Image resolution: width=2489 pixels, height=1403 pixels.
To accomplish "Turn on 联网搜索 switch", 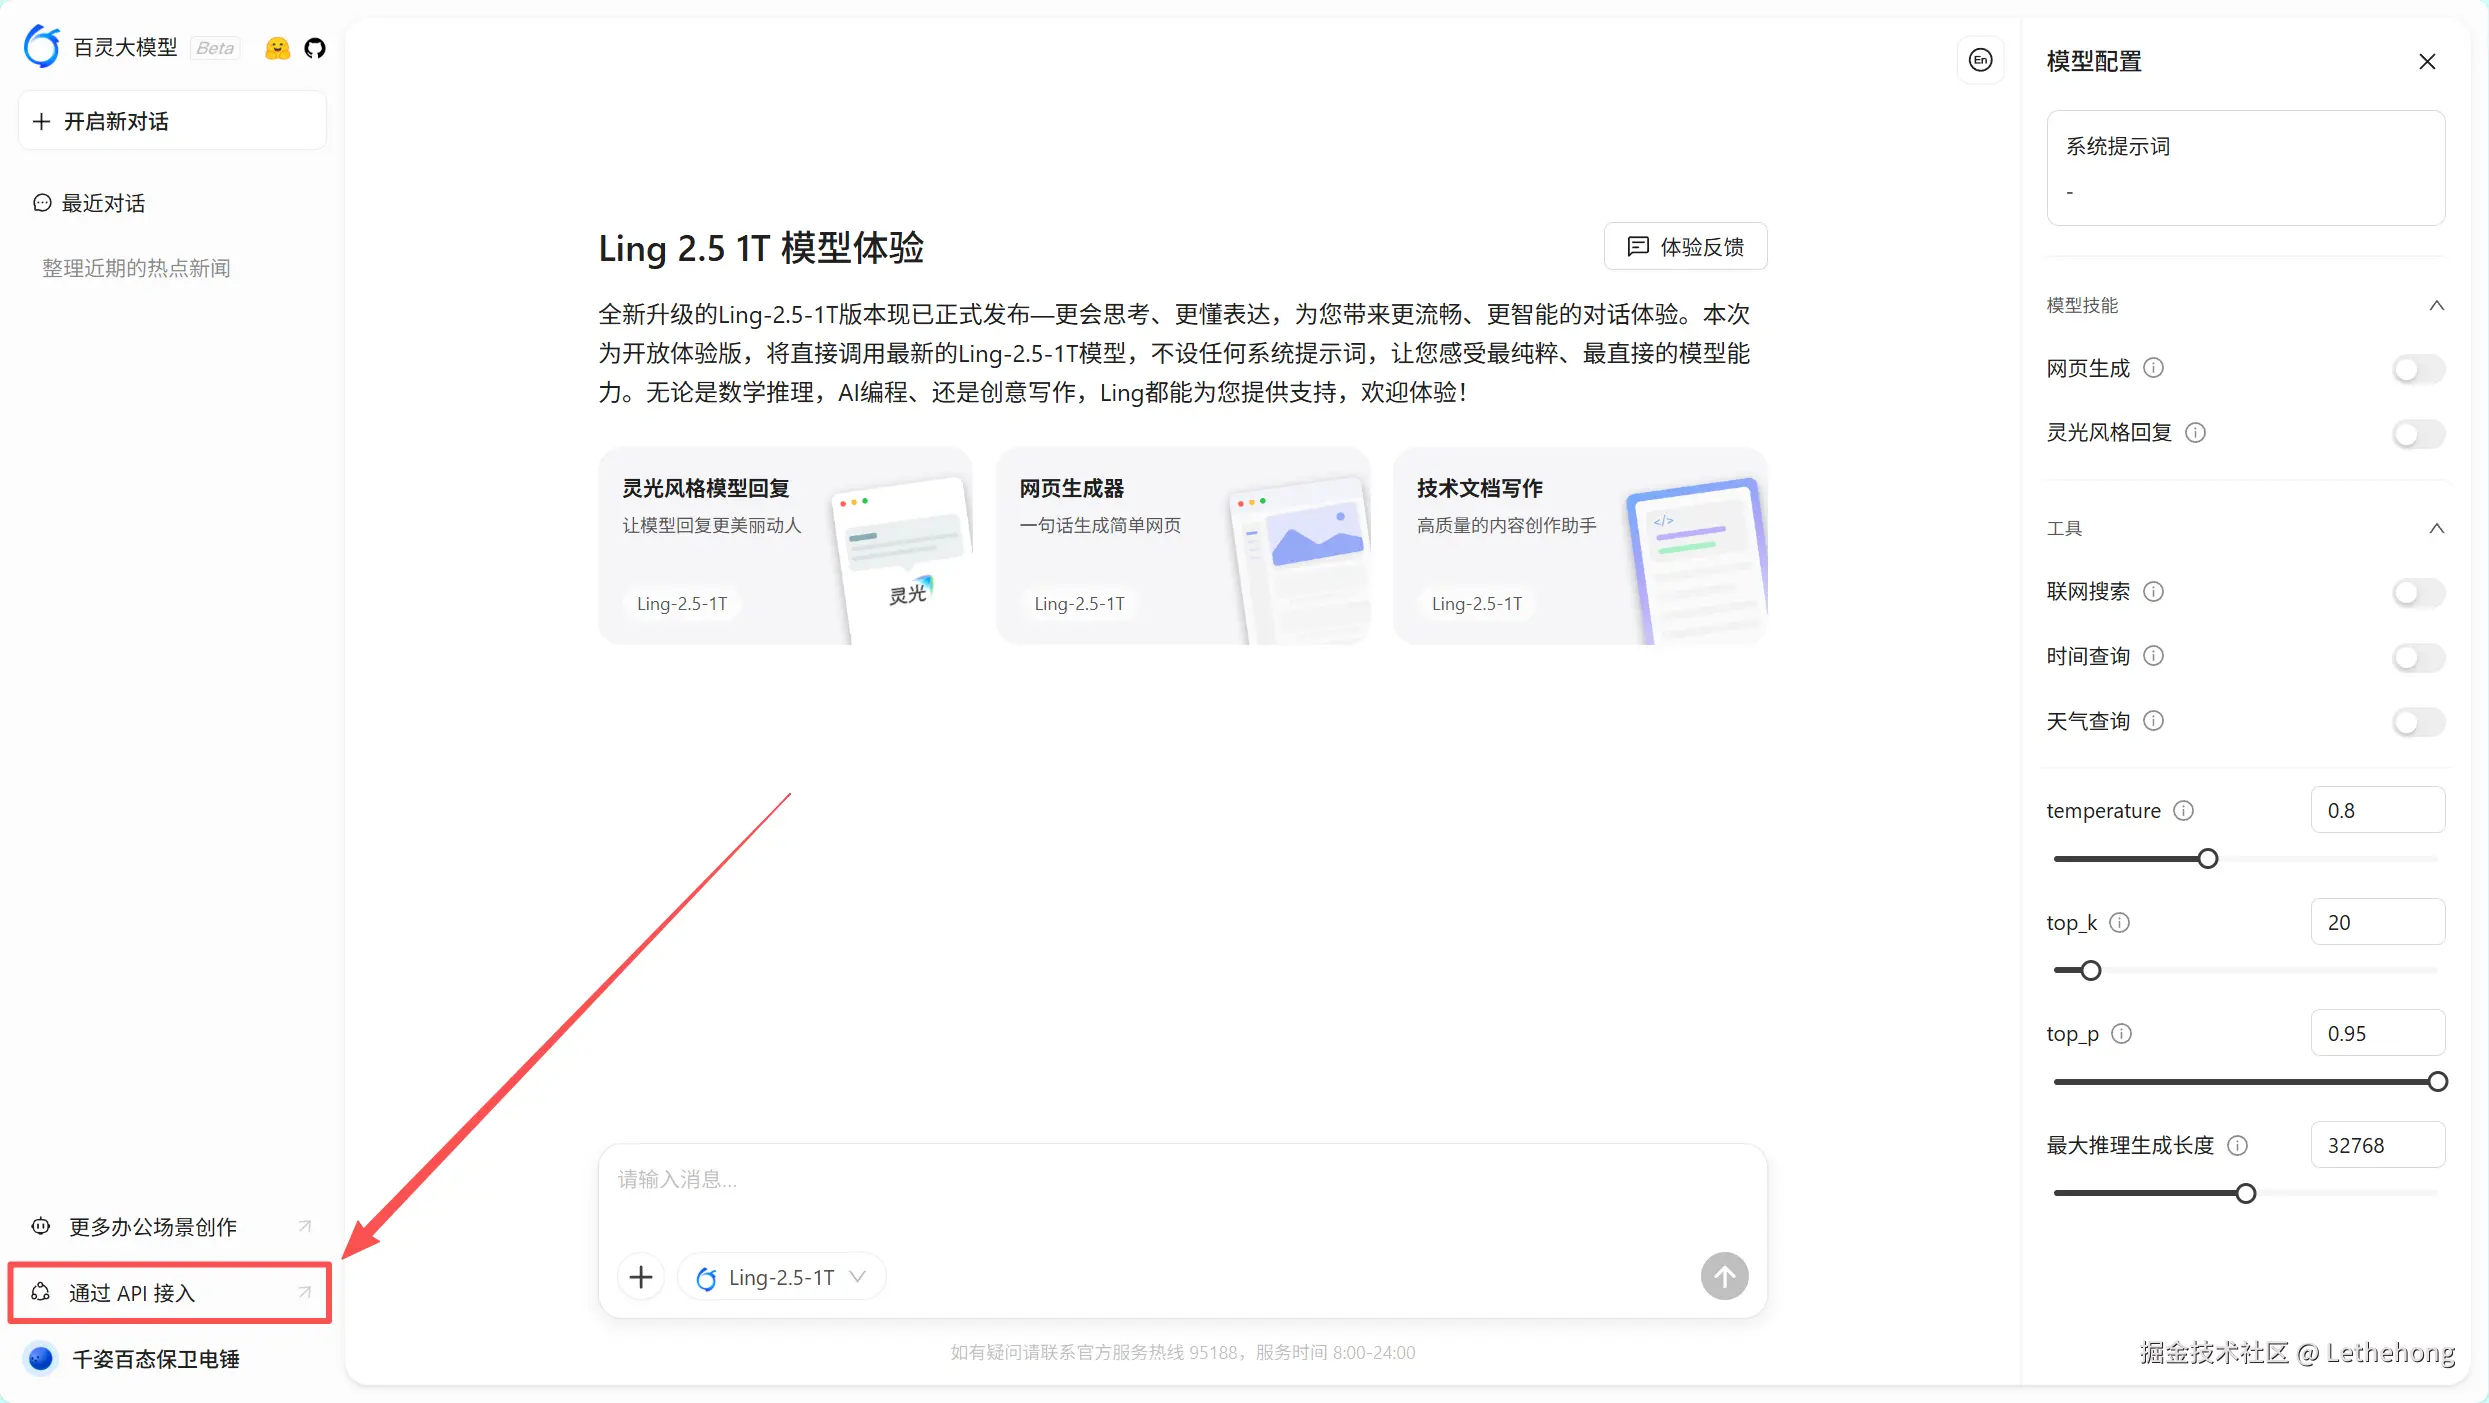I will coord(2418,592).
